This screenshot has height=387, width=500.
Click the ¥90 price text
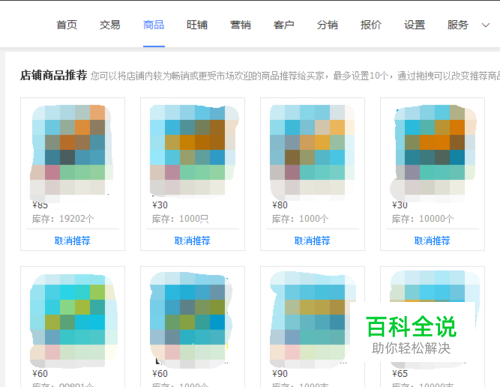pyautogui.click(x=280, y=373)
